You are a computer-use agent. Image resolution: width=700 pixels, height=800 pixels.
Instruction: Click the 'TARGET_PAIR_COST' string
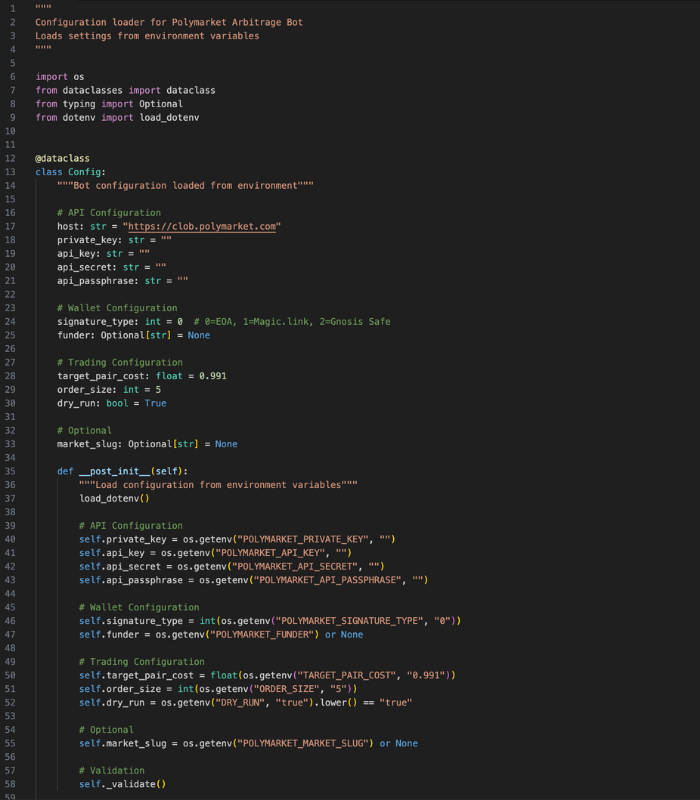pyautogui.click(x=347, y=676)
